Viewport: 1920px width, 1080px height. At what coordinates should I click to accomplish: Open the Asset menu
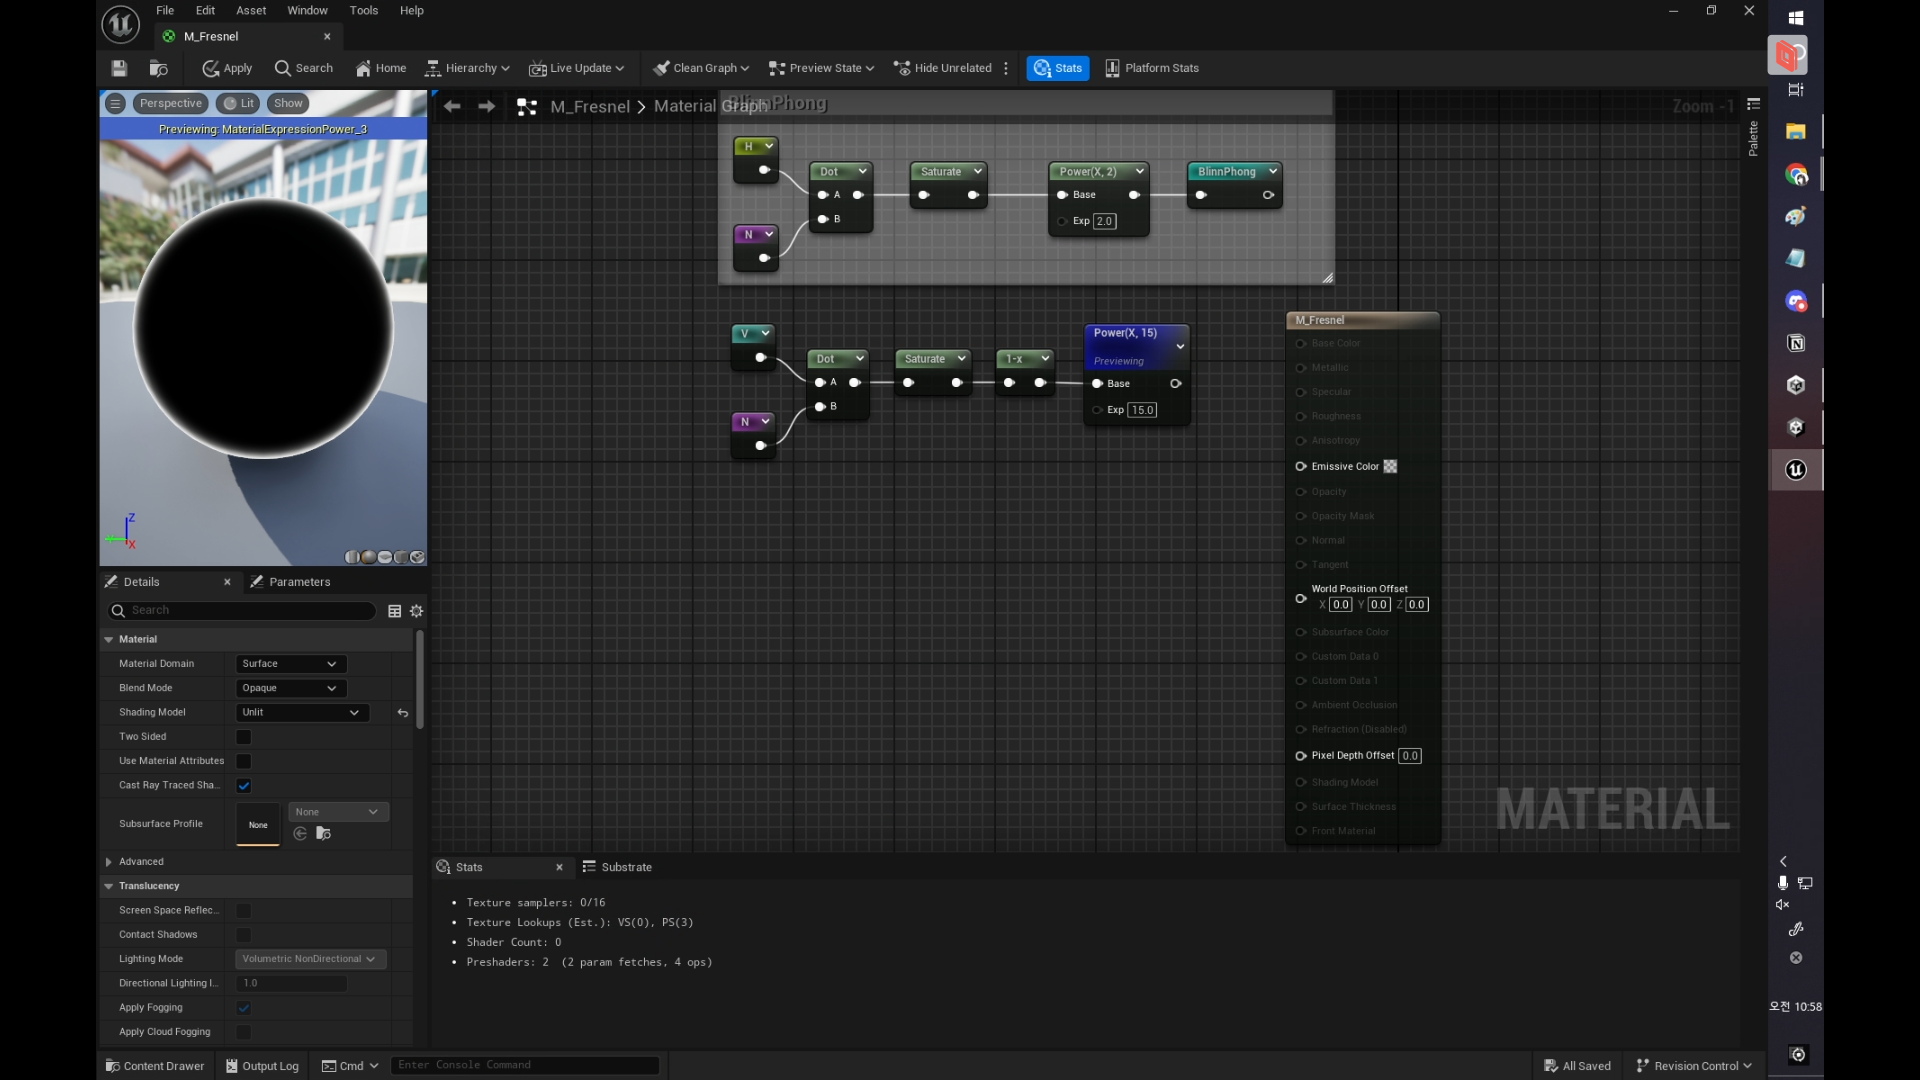point(251,10)
